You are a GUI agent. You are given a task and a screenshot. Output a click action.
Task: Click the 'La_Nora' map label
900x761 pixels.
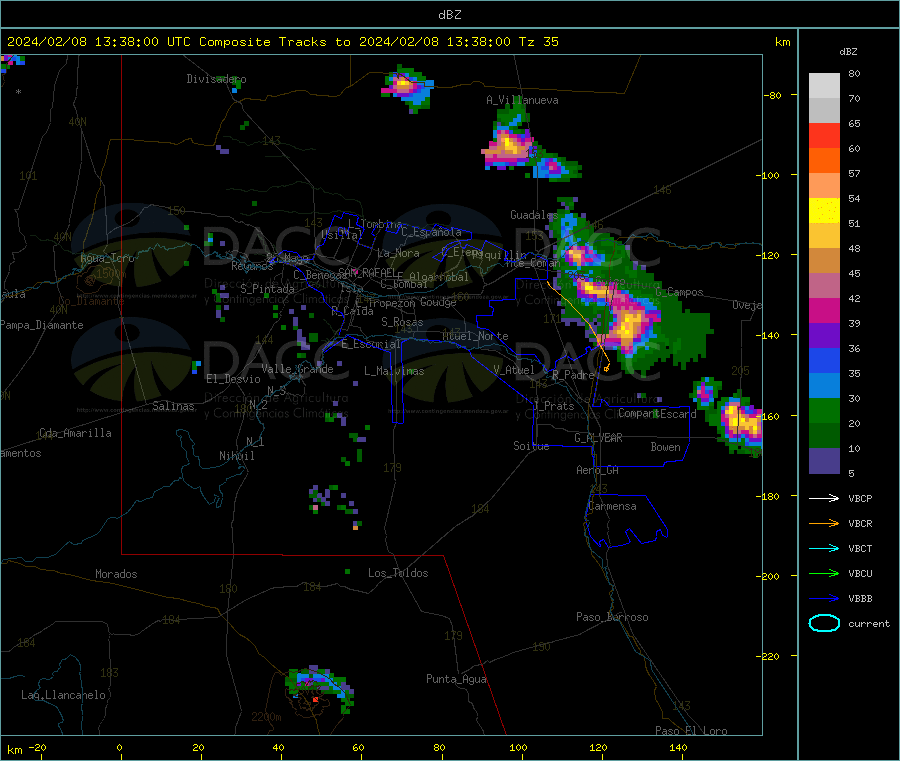pyautogui.click(x=398, y=253)
